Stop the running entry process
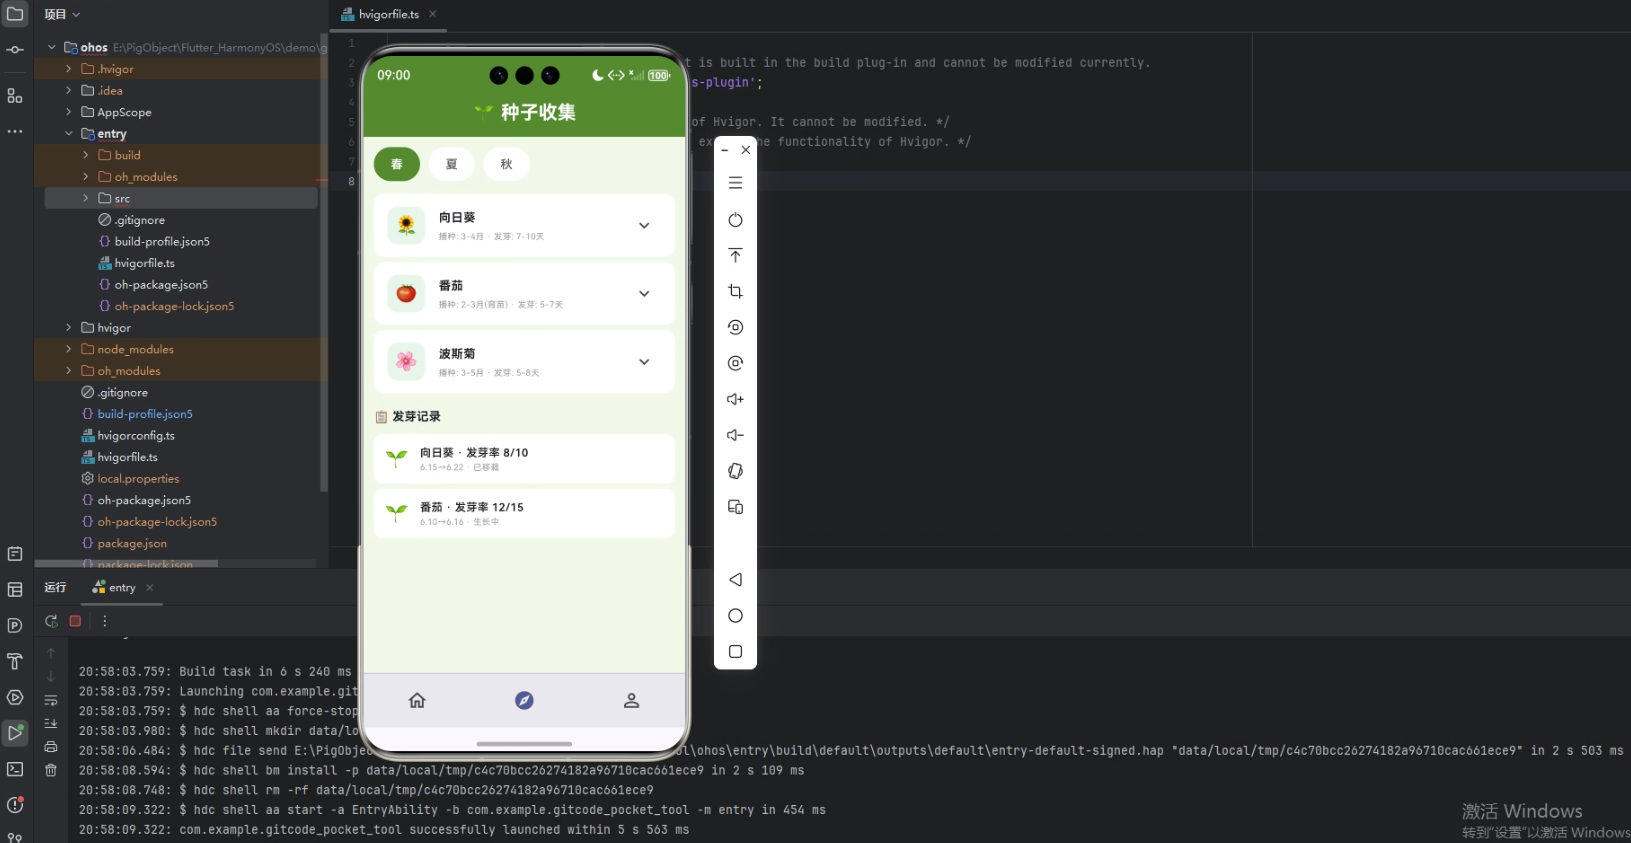Screen dimensions: 1631x843 (75, 621)
